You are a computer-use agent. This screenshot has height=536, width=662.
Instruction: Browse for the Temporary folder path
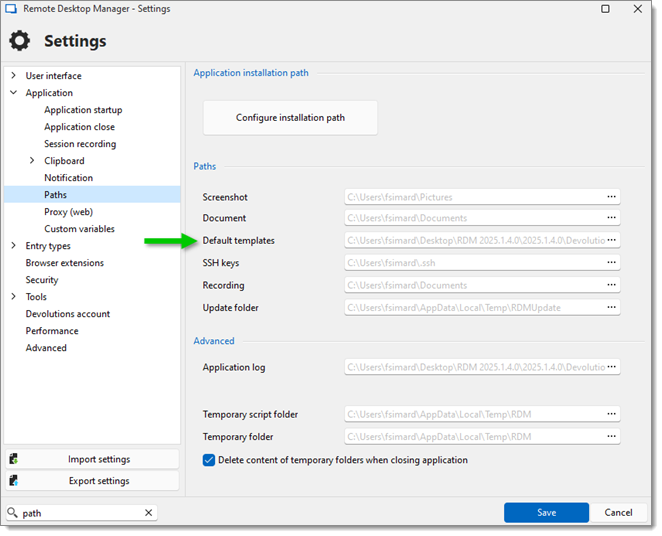tap(611, 436)
